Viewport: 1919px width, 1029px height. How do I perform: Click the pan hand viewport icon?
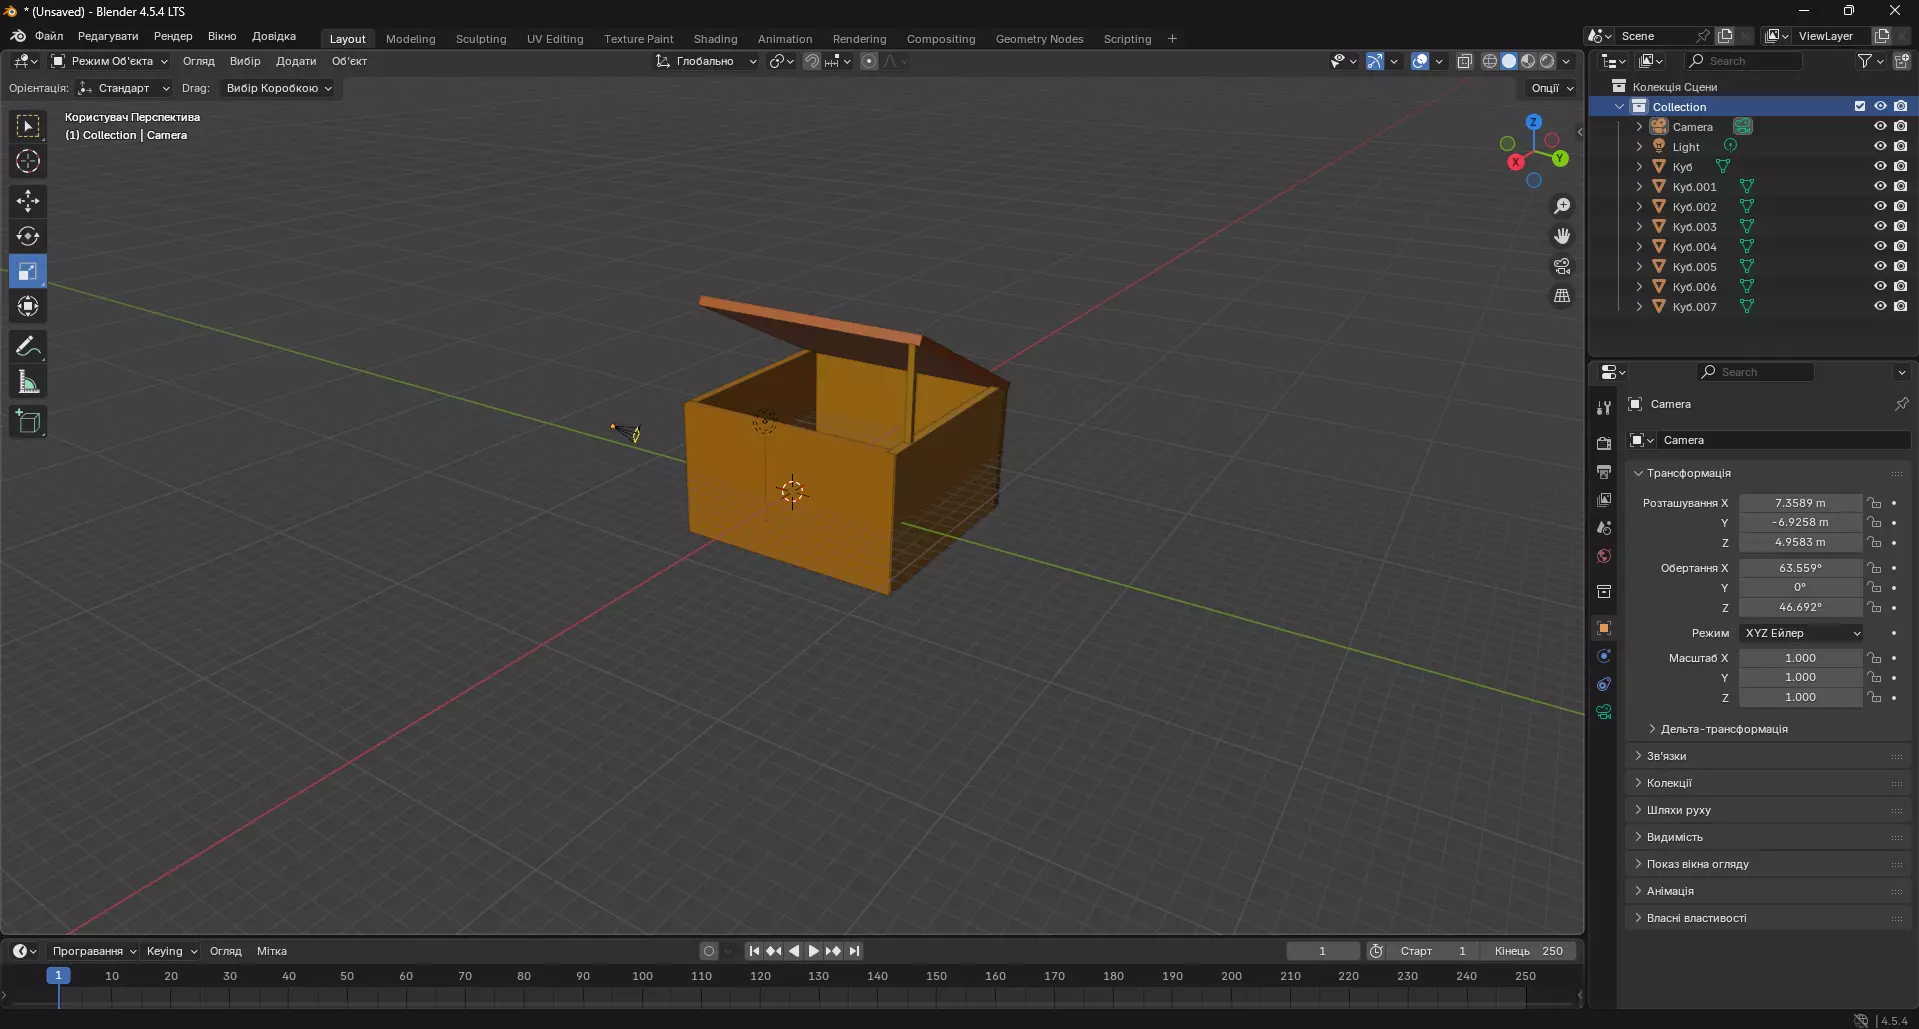pyautogui.click(x=1562, y=236)
